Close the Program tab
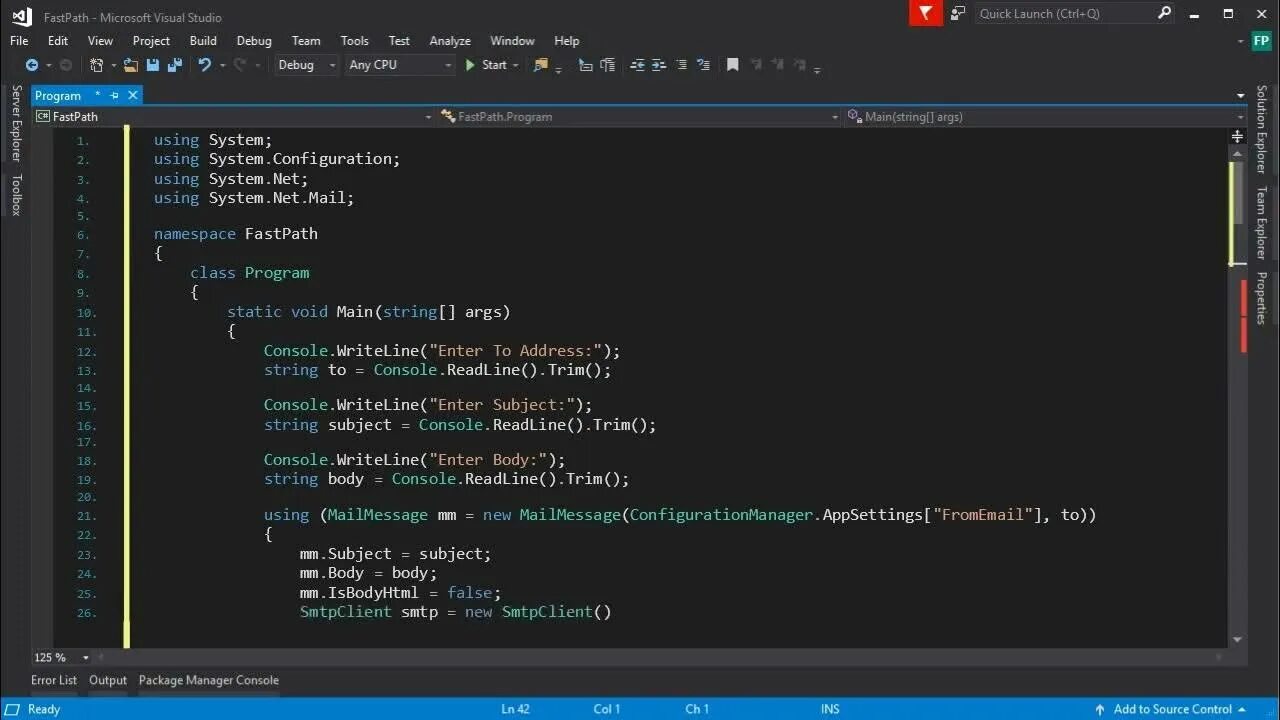Image resolution: width=1280 pixels, height=720 pixels. (132, 95)
